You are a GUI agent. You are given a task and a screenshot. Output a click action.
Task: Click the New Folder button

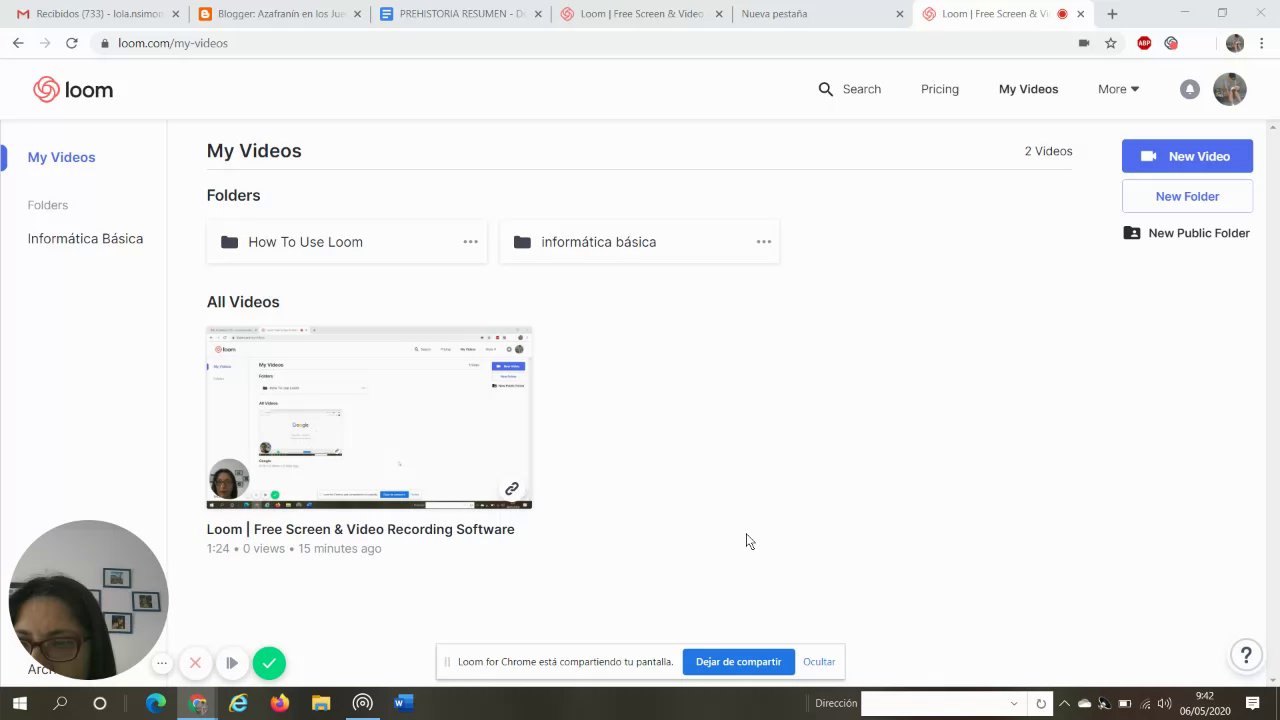click(1187, 196)
